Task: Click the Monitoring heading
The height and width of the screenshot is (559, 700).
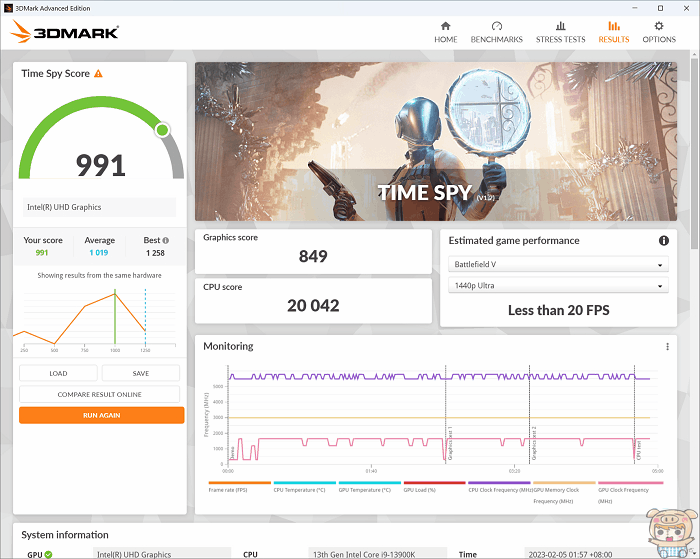Action: (228, 346)
